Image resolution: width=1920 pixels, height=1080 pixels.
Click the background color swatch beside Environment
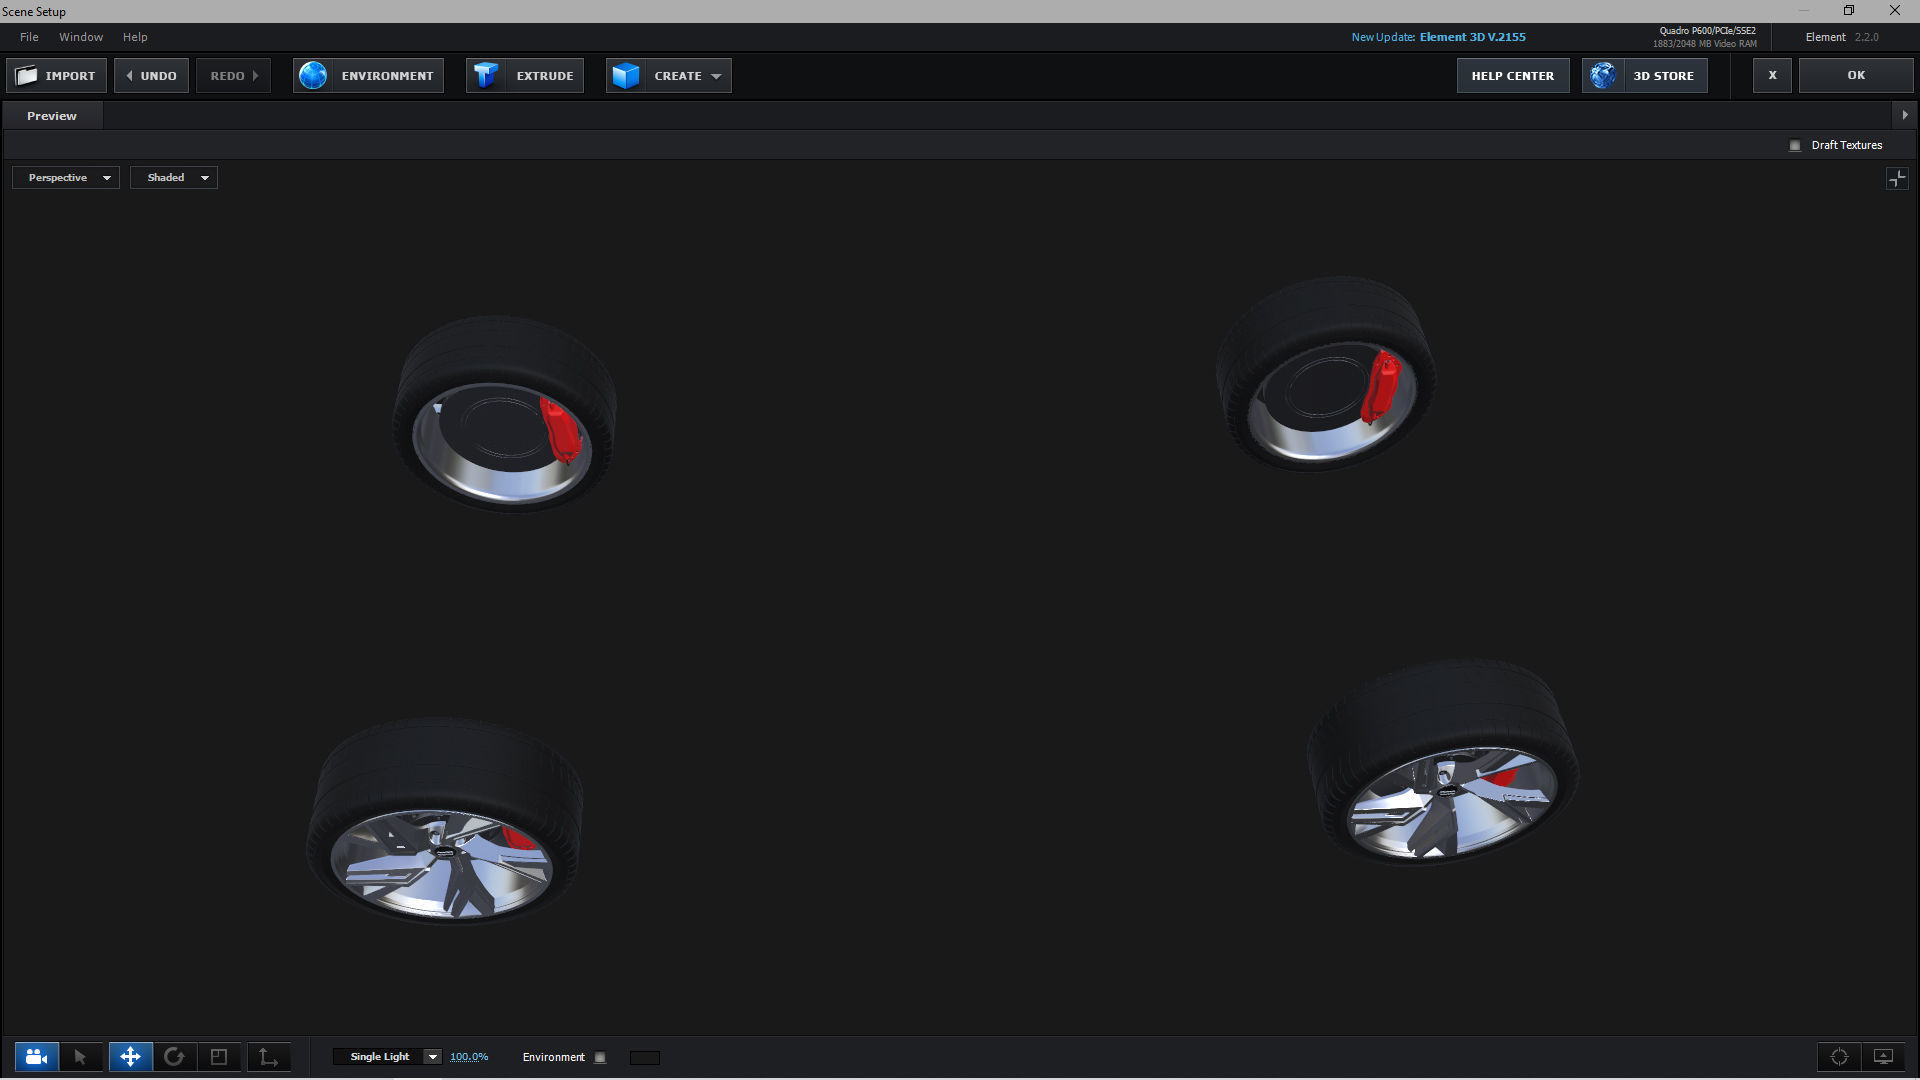[x=645, y=1058]
